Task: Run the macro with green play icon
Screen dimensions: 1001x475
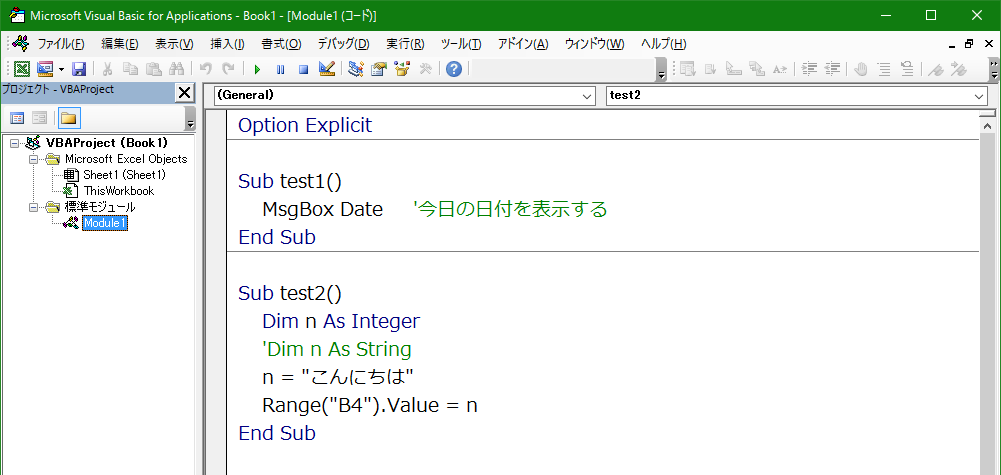Action: click(x=257, y=69)
